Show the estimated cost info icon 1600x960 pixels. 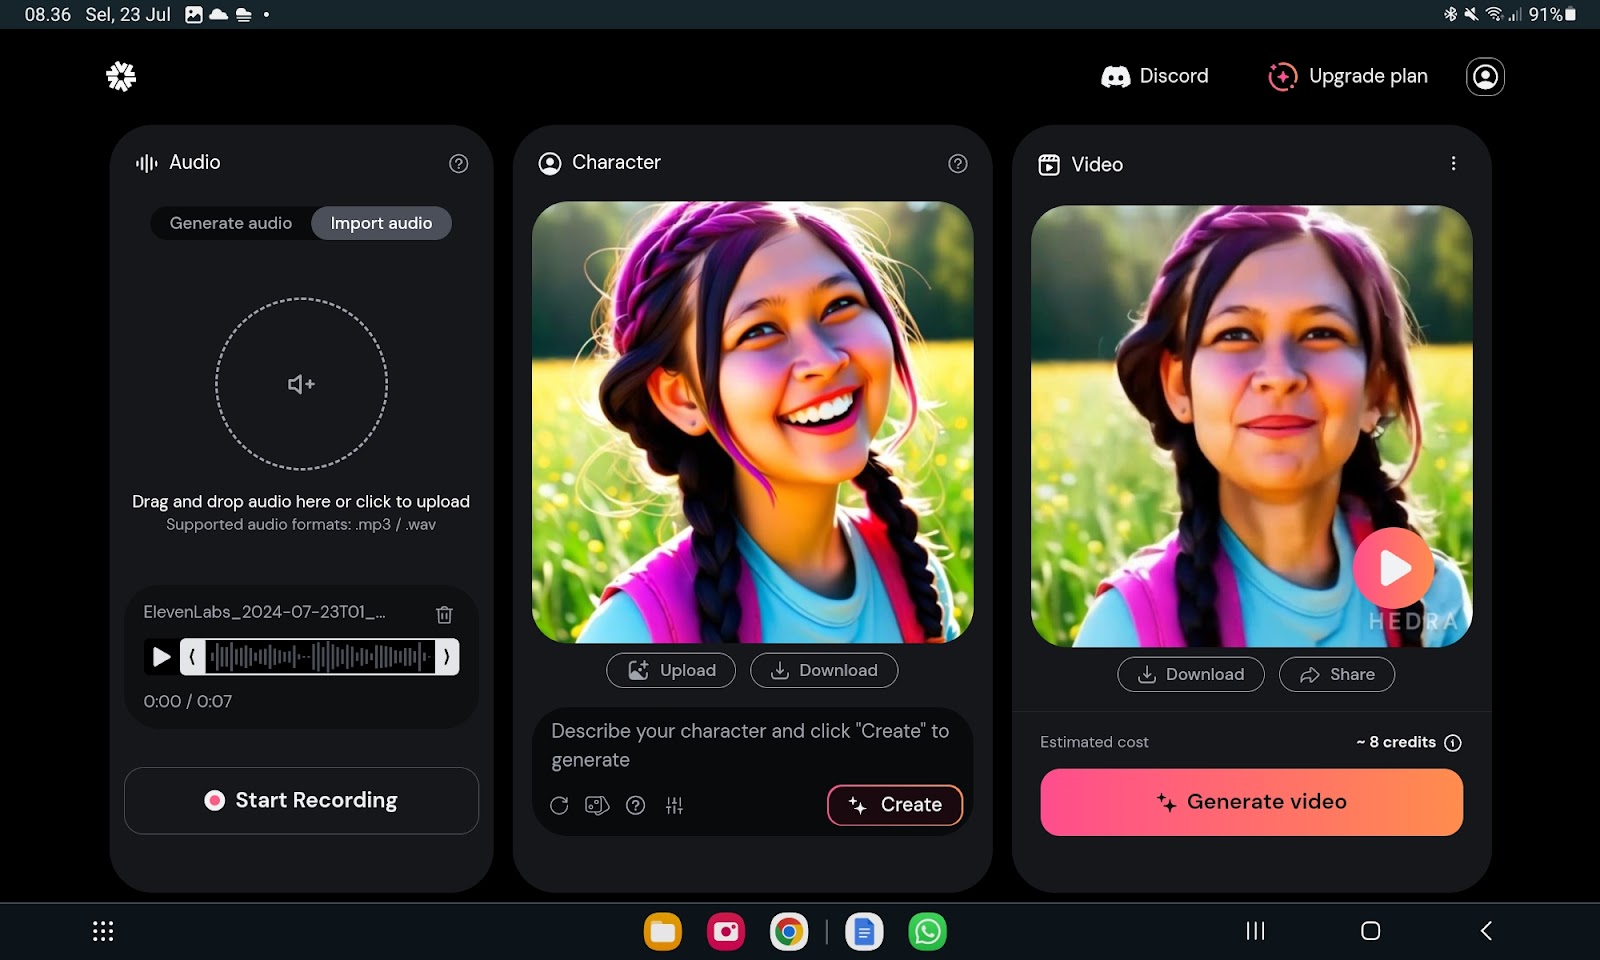click(1453, 742)
